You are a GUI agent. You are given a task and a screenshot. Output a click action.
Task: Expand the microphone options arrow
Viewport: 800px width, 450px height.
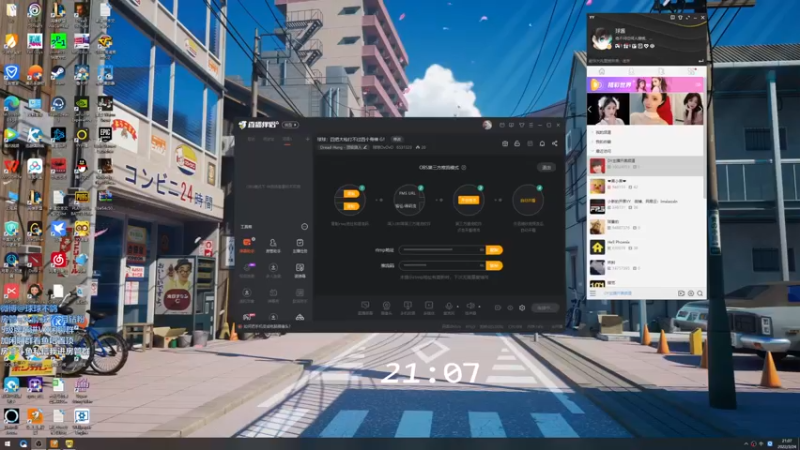pos(457,307)
